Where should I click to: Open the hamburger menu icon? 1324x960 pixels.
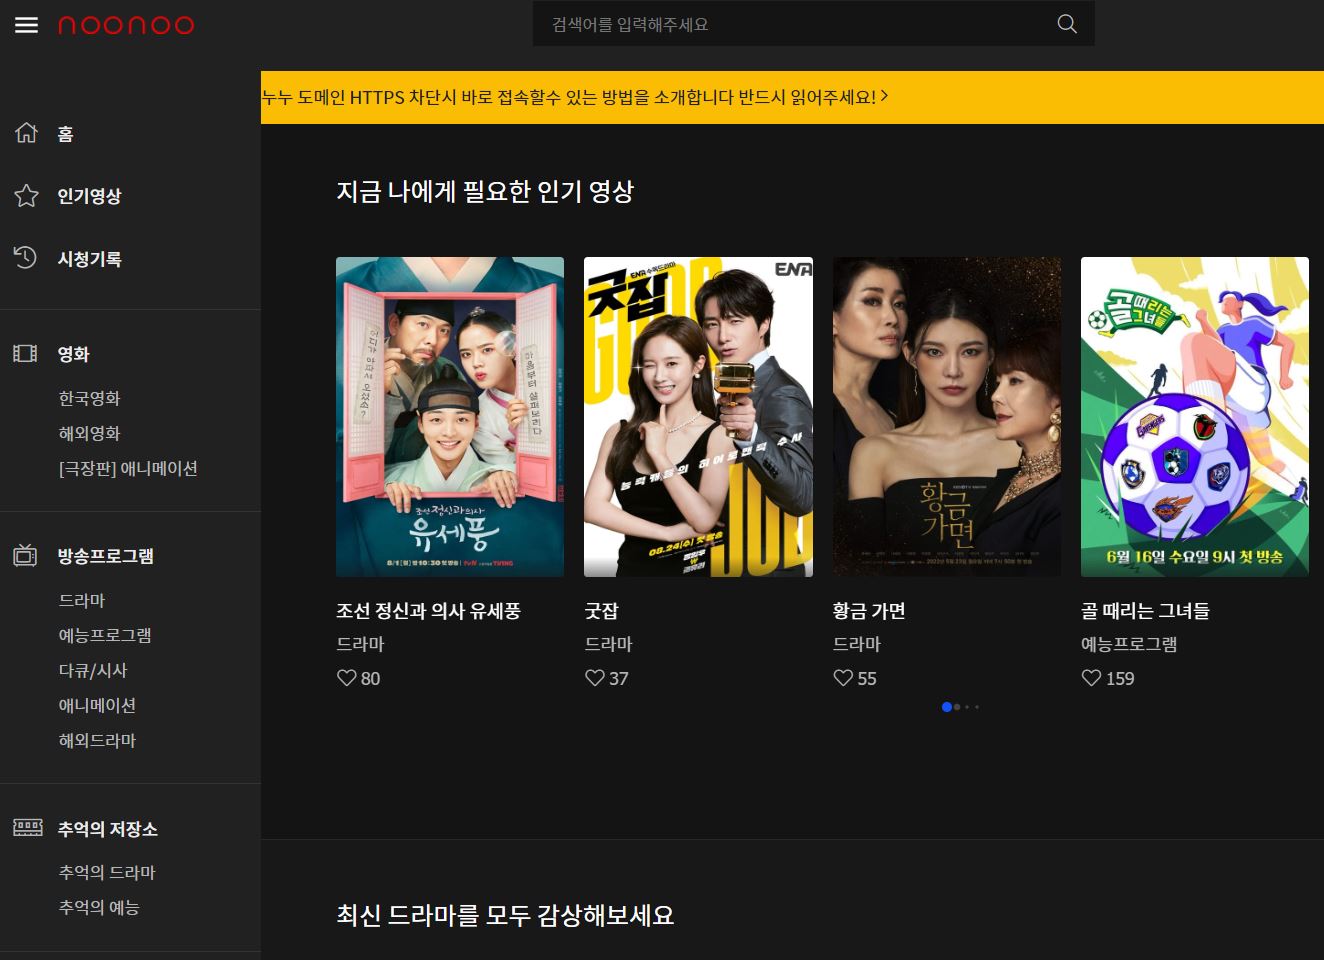(26, 25)
